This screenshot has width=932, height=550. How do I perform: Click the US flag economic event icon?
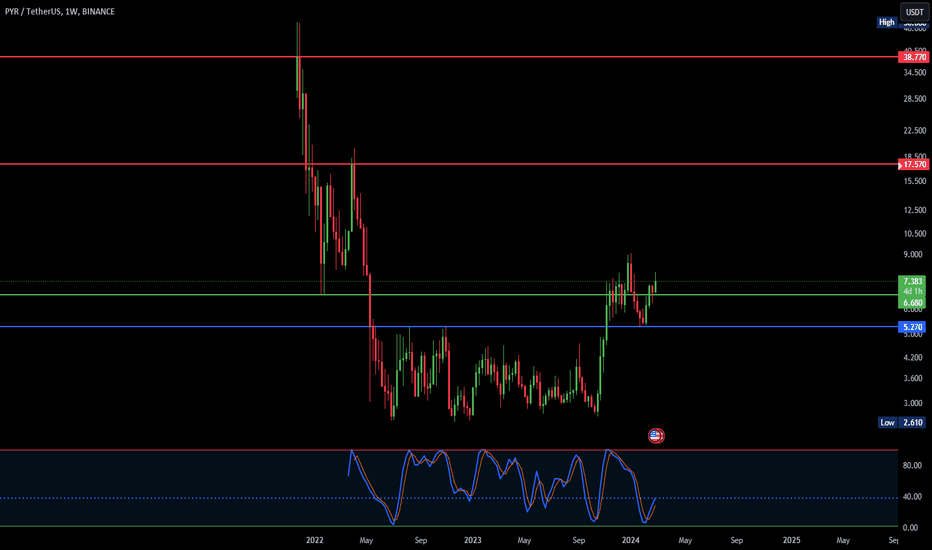click(656, 436)
